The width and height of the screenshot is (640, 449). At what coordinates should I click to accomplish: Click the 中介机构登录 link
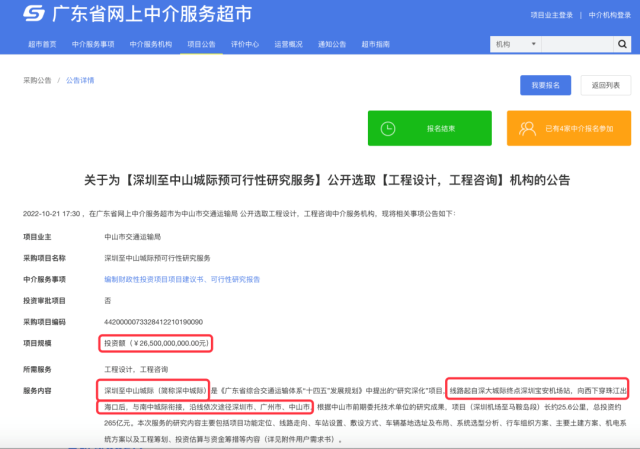[x=610, y=15]
